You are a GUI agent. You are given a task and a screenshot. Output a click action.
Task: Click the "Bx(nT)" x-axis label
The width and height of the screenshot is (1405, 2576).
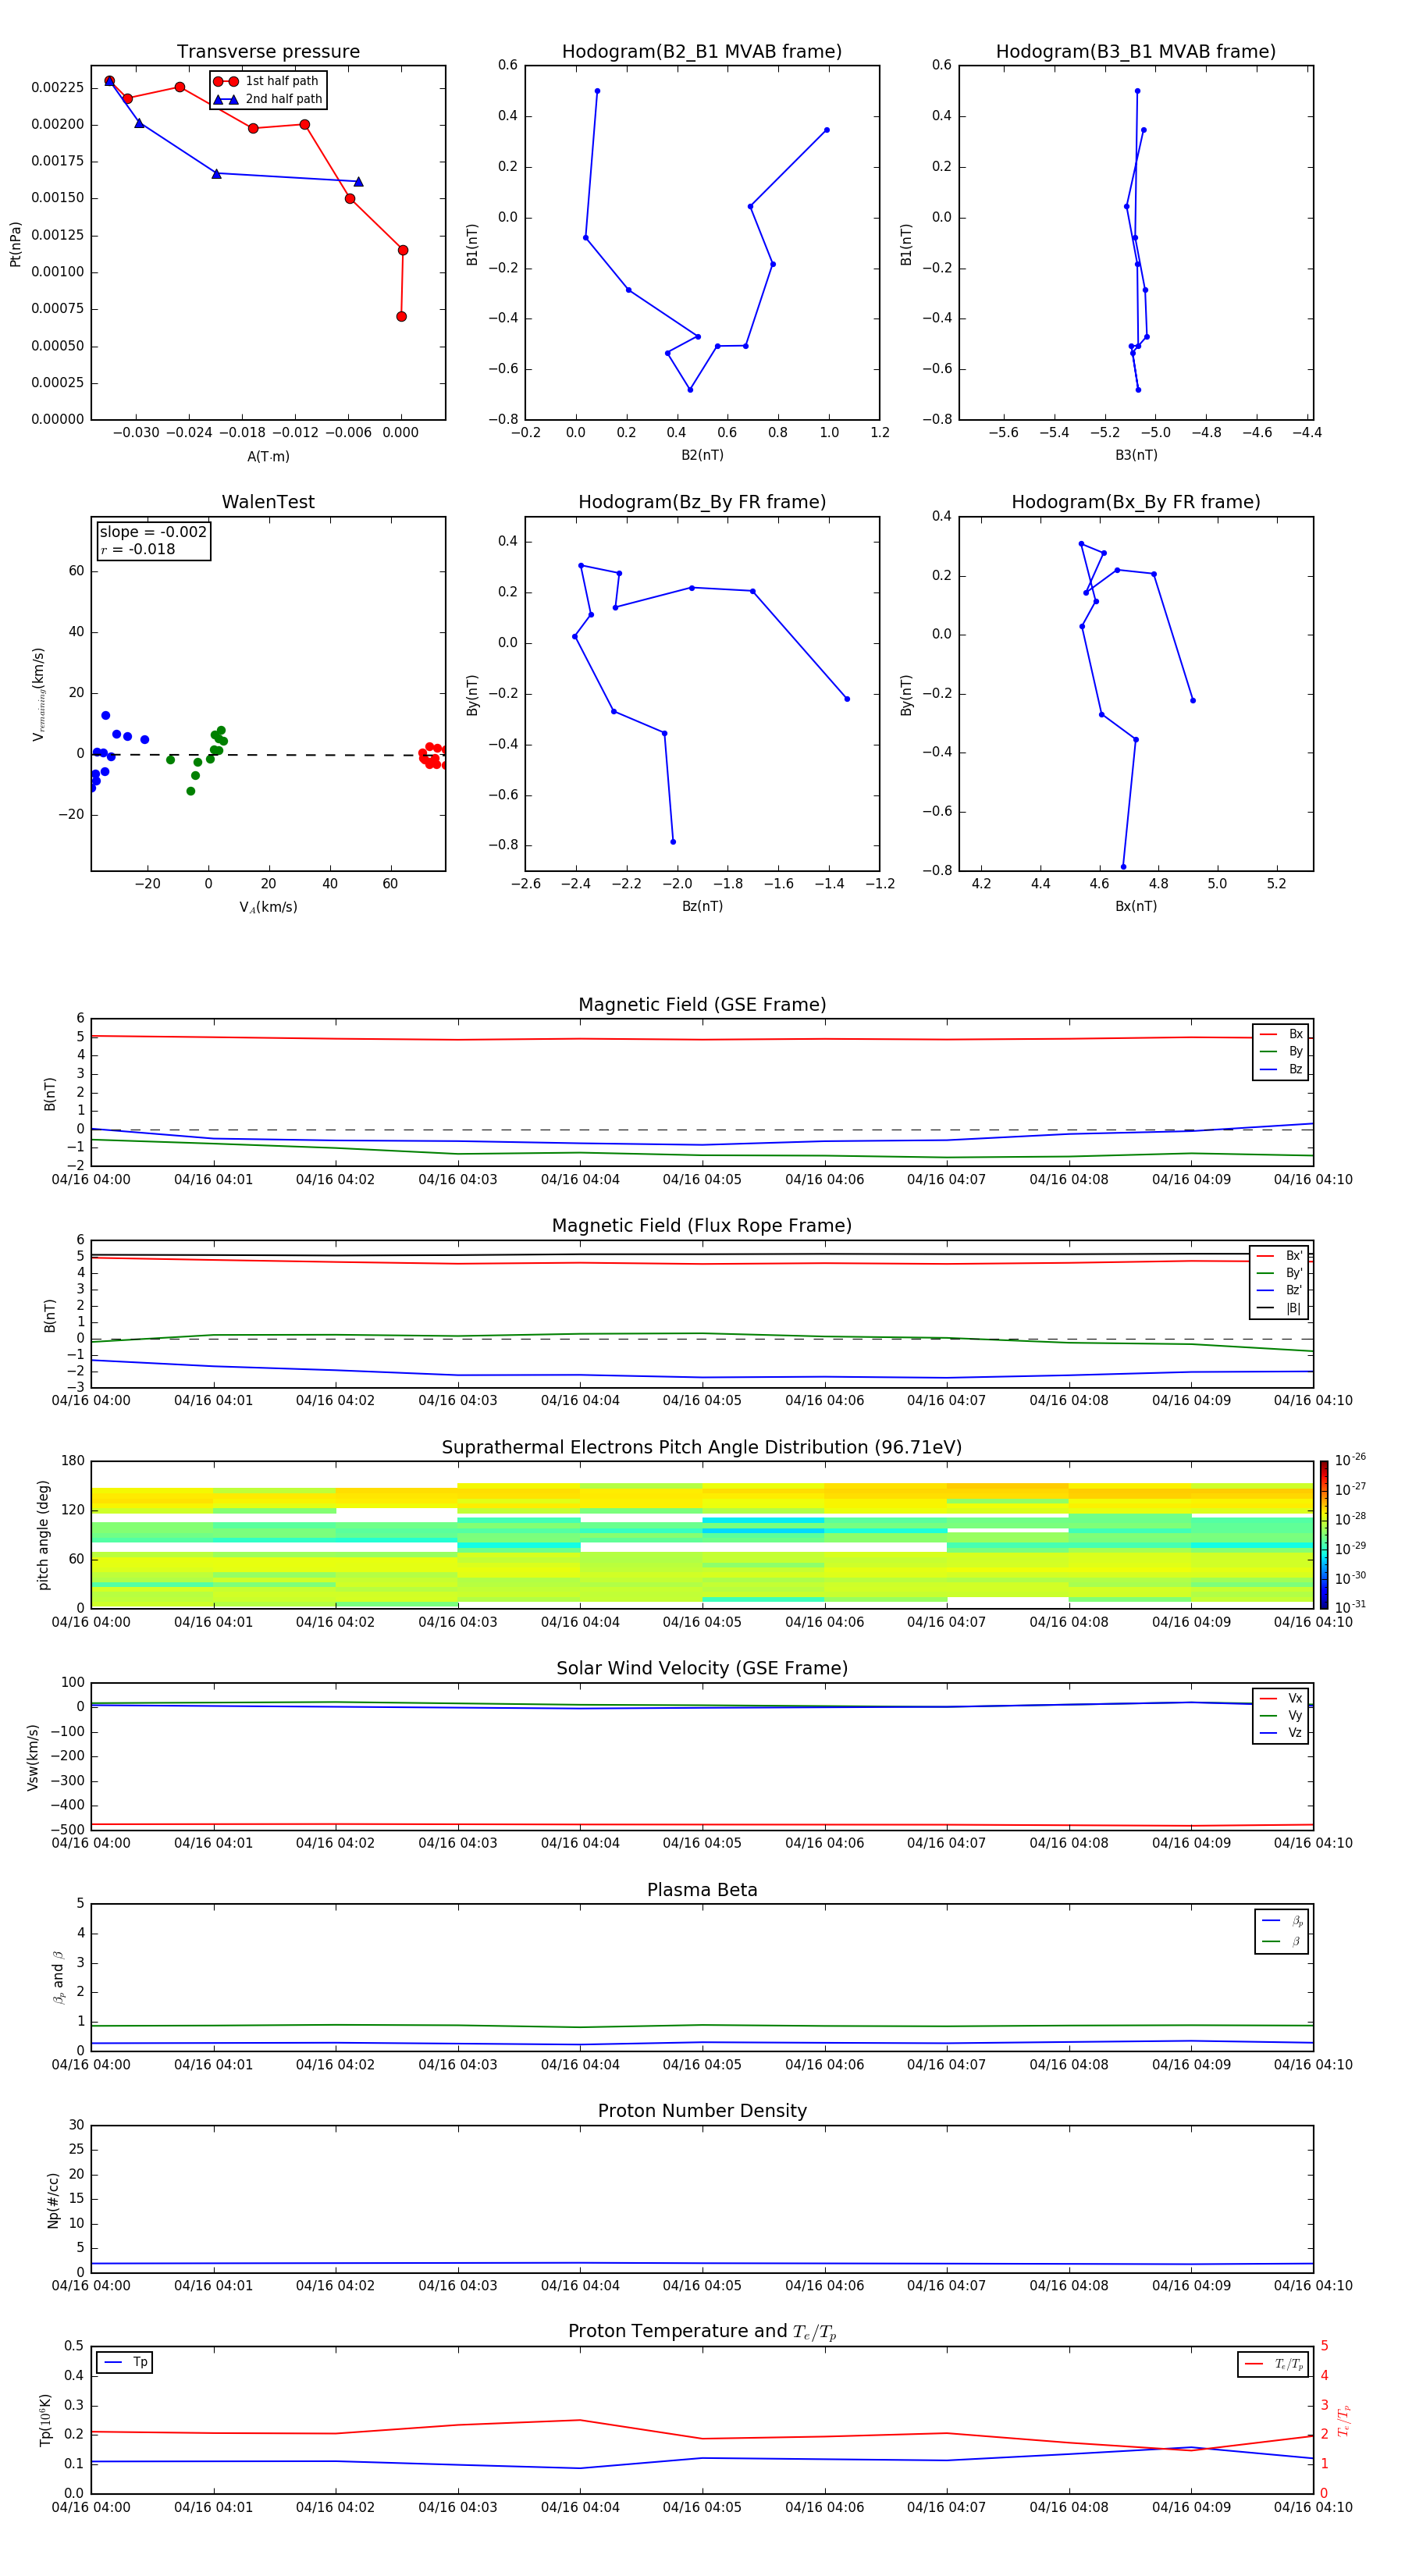click(1136, 906)
